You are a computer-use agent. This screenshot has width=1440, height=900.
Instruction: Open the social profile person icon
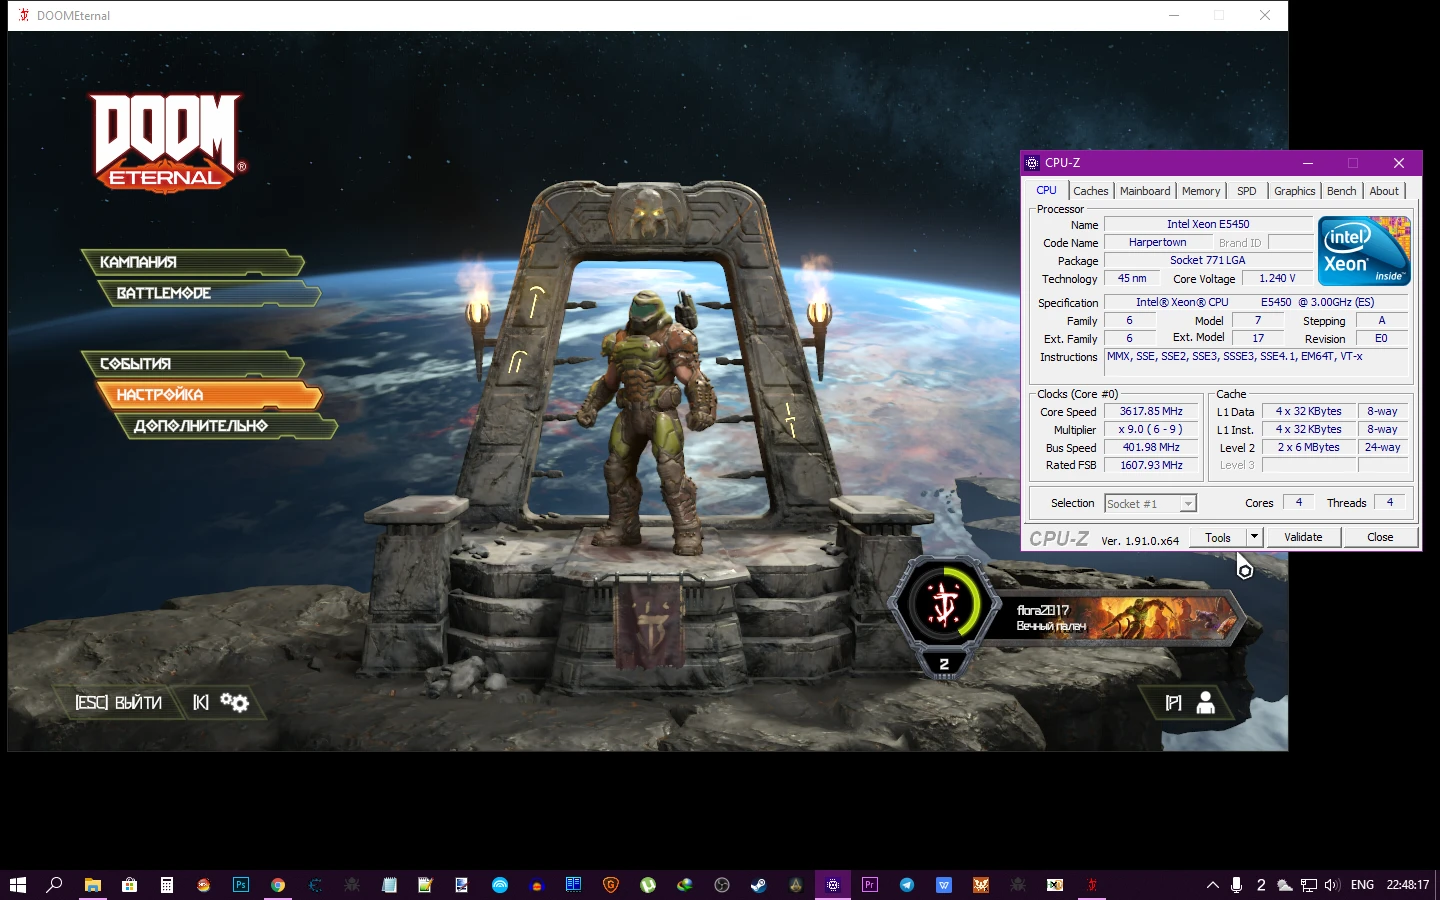coord(1205,703)
